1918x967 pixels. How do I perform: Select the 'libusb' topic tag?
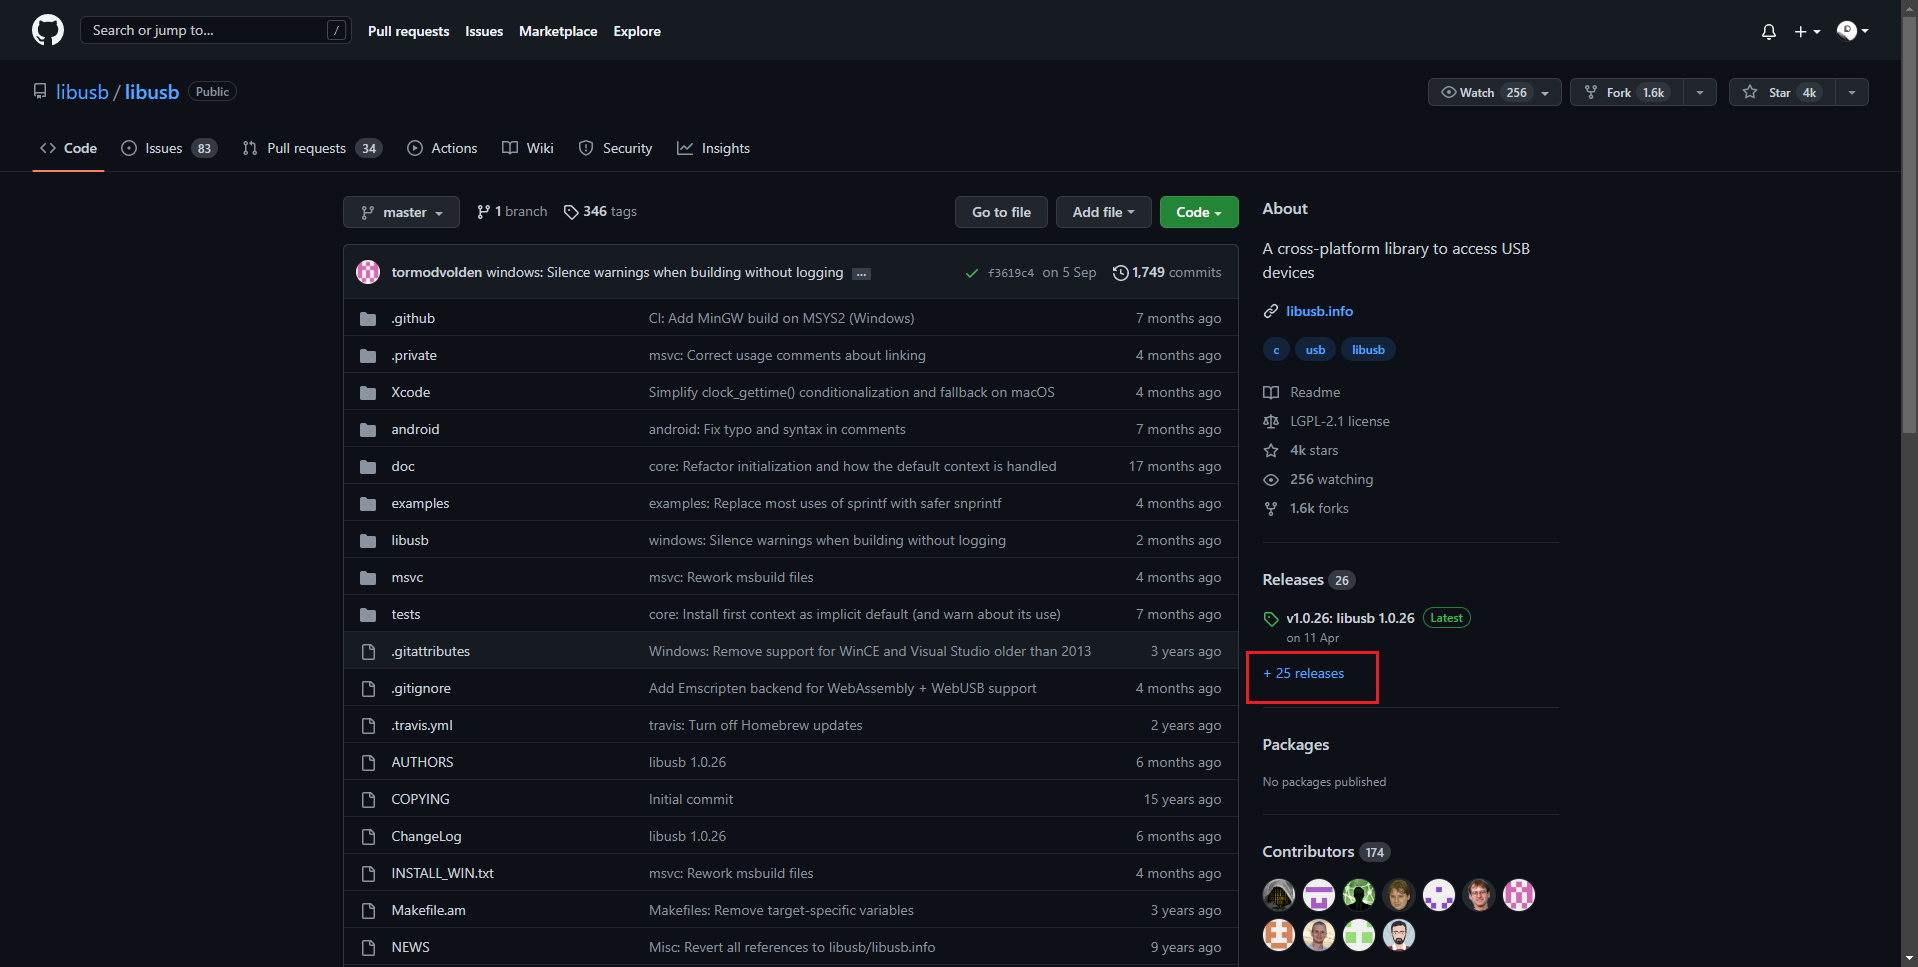pyautogui.click(x=1368, y=350)
